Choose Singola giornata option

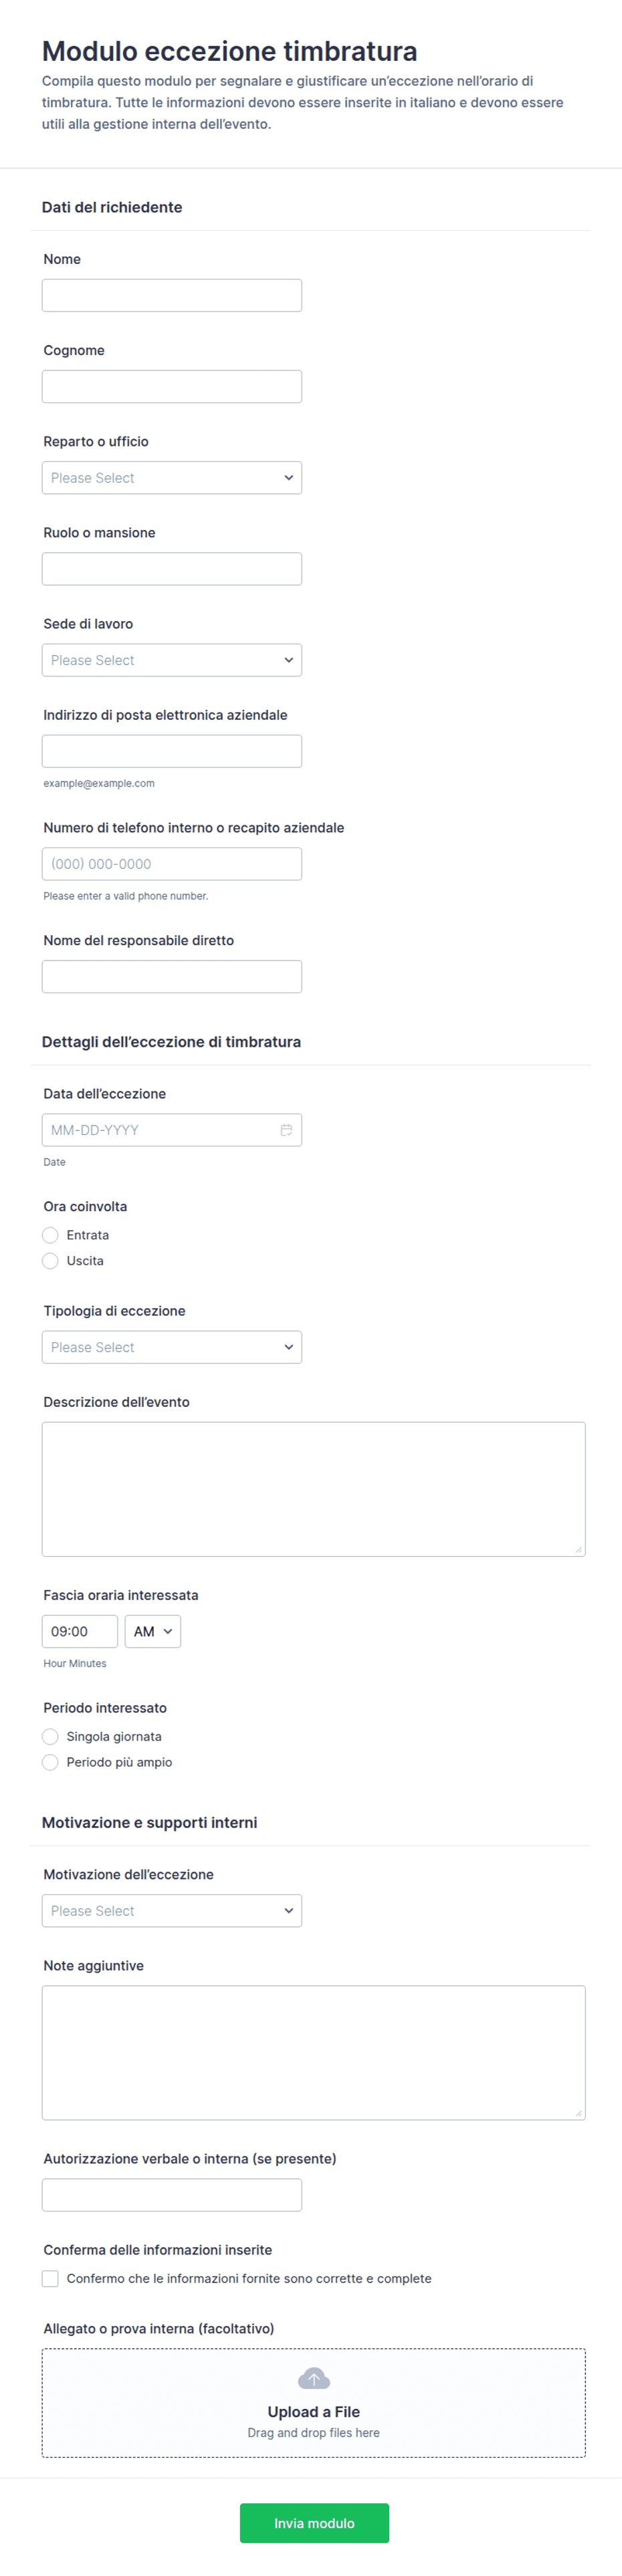point(50,1737)
